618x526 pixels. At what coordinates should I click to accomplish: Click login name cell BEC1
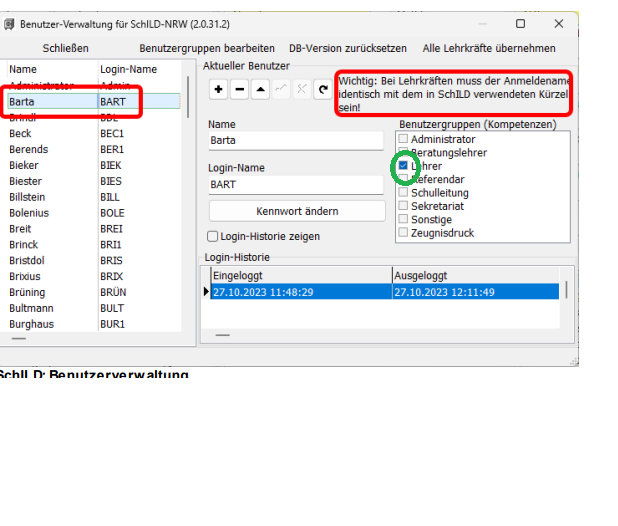click(112, 134)
